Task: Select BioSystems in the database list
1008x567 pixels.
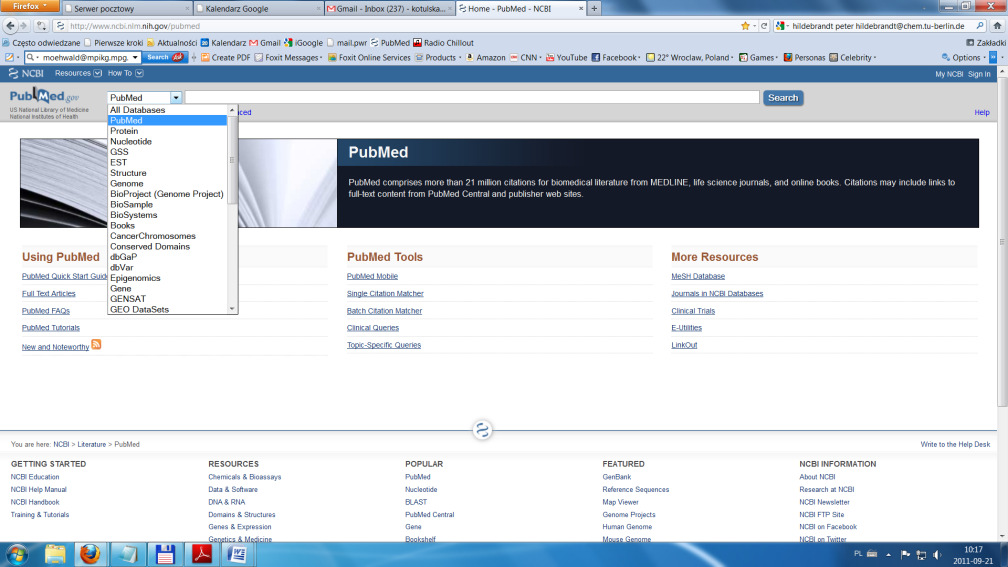Action: (168, 215)
